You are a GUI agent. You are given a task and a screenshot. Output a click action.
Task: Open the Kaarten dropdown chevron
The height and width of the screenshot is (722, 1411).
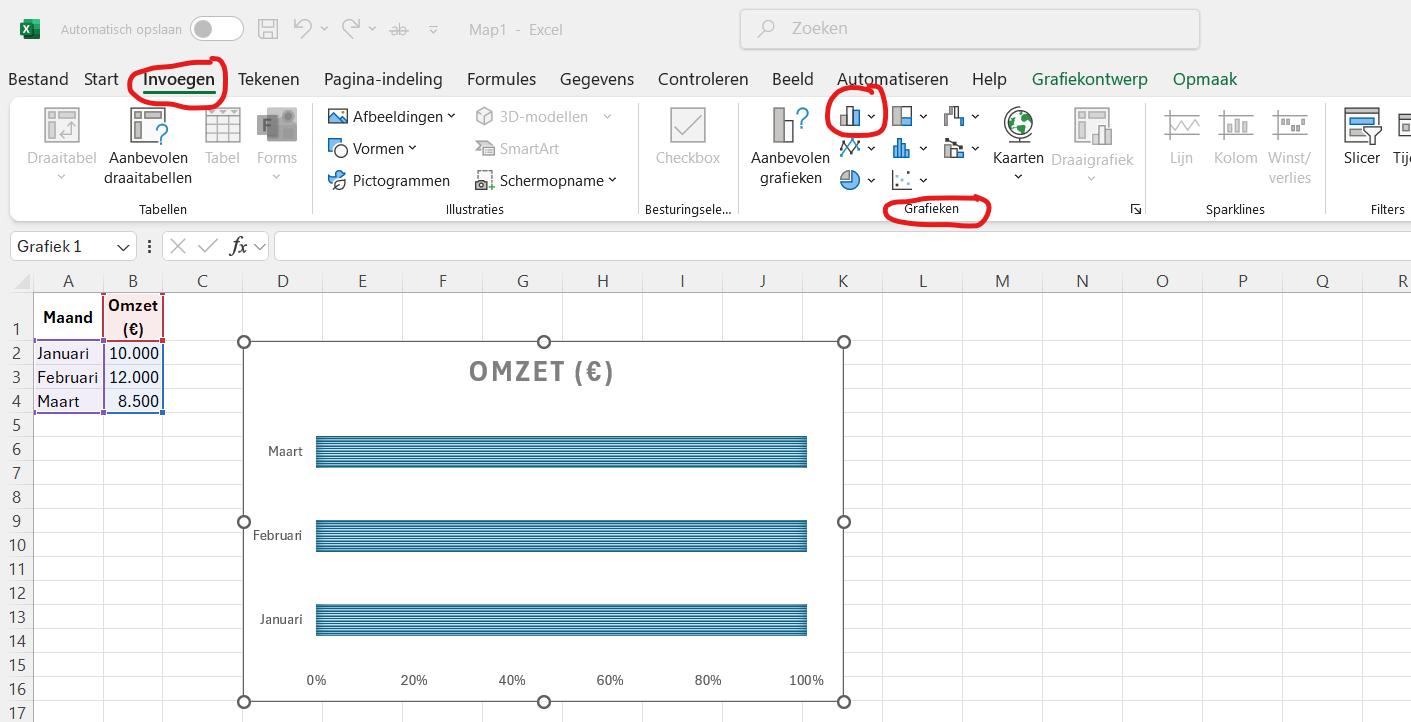[1019, 177]
